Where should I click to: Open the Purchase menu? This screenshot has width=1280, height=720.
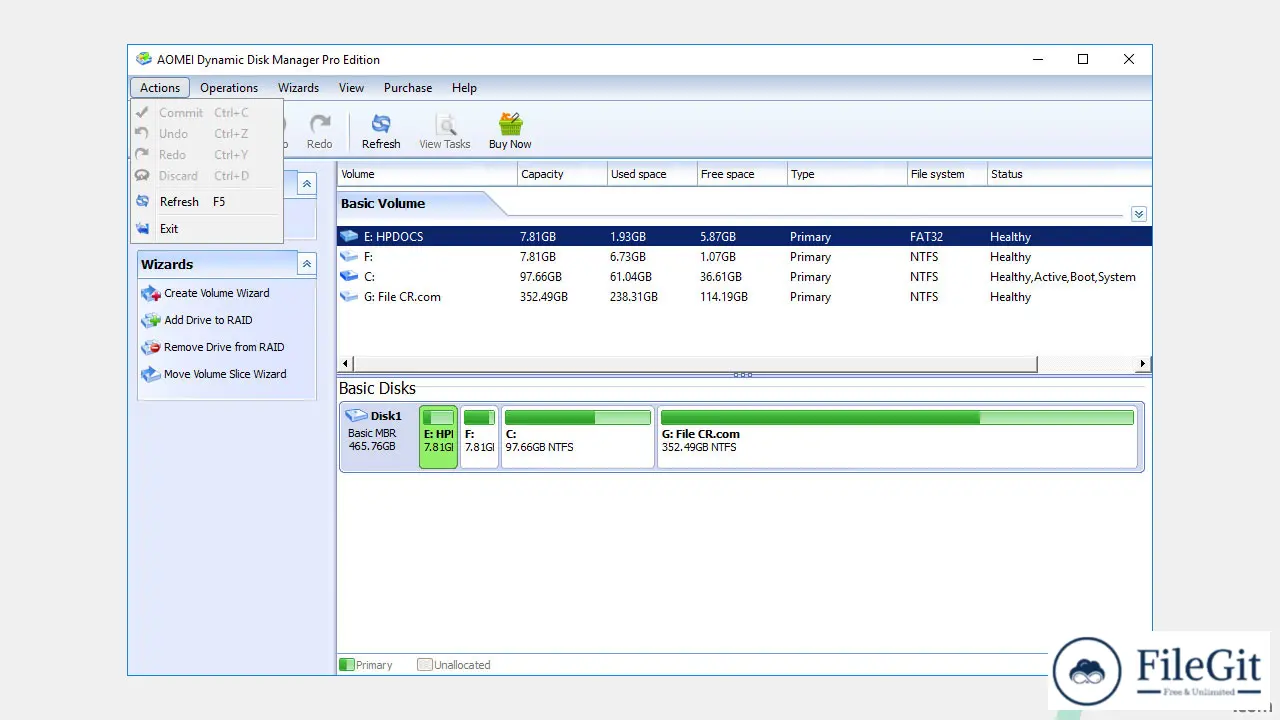pos(408,88)
